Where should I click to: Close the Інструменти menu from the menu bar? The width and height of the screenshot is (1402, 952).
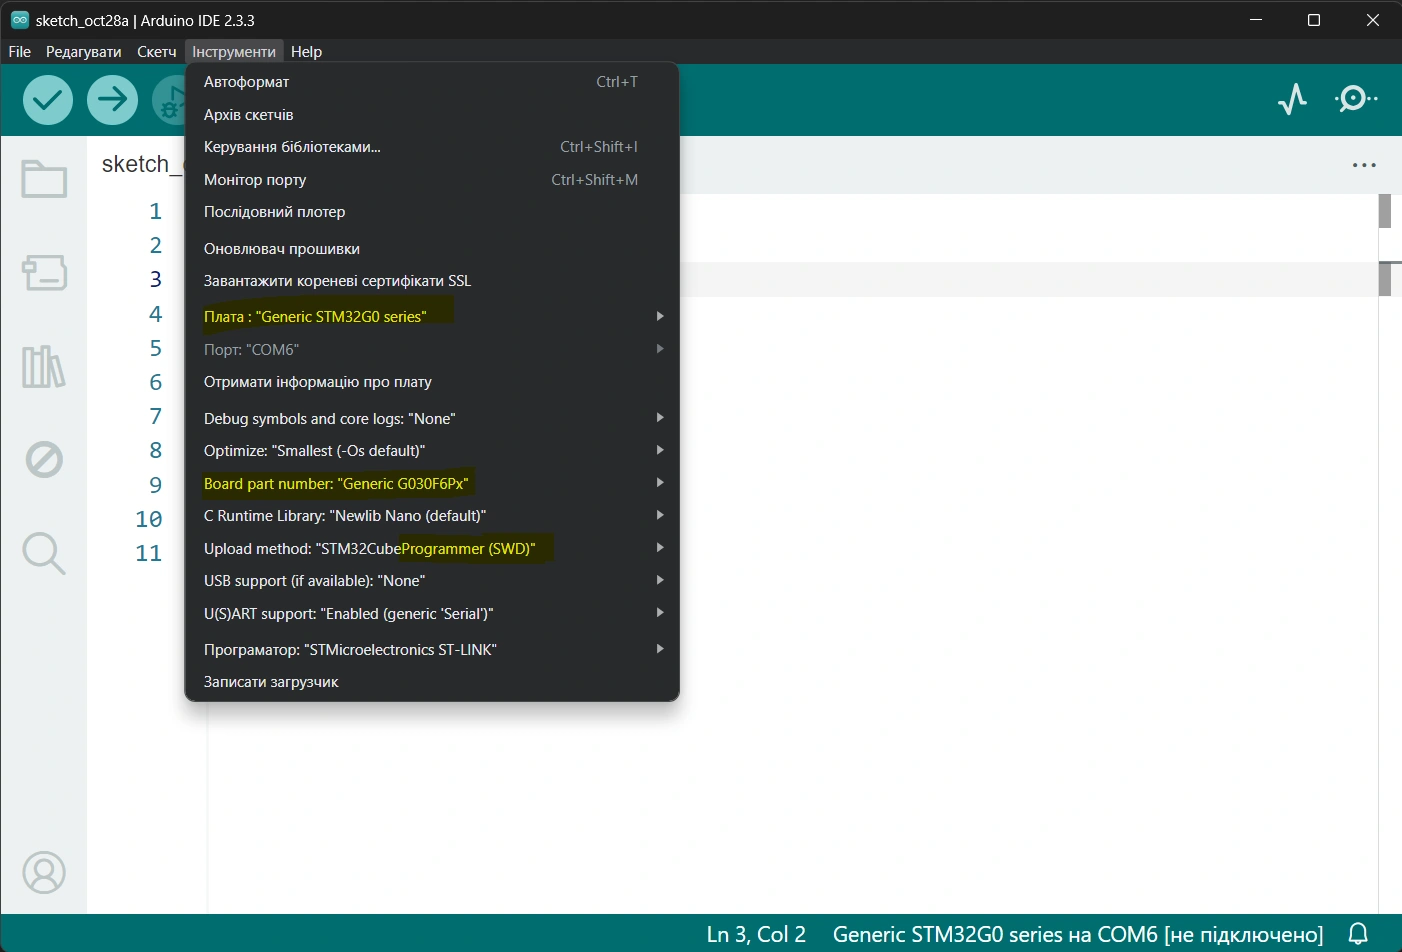pyautogui.click(x=234, y=51)
